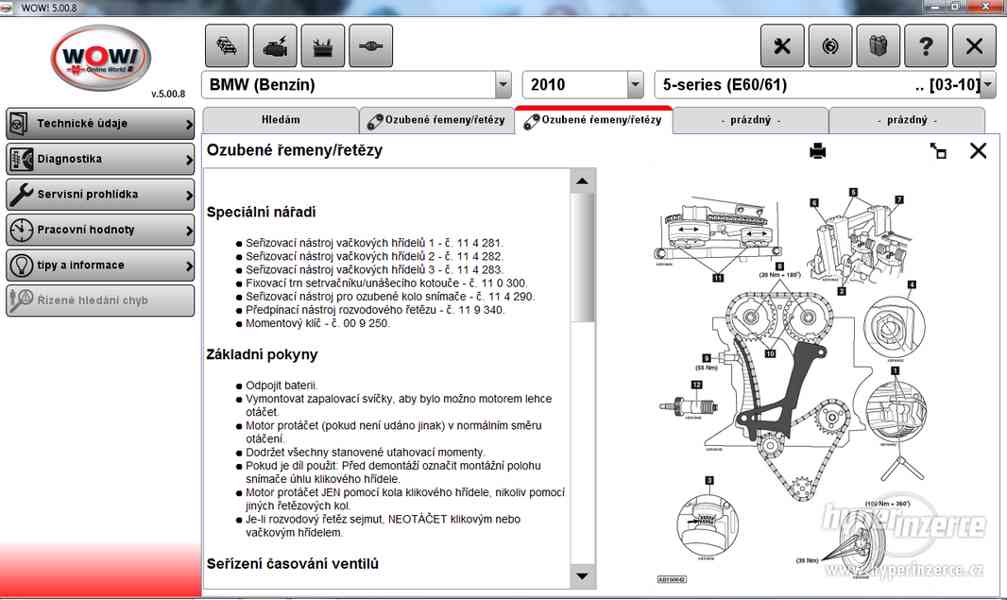This screenshot has height=600, width=1007.
Task: Click the Seřízení časování ventilů heading
Action: 292,563
